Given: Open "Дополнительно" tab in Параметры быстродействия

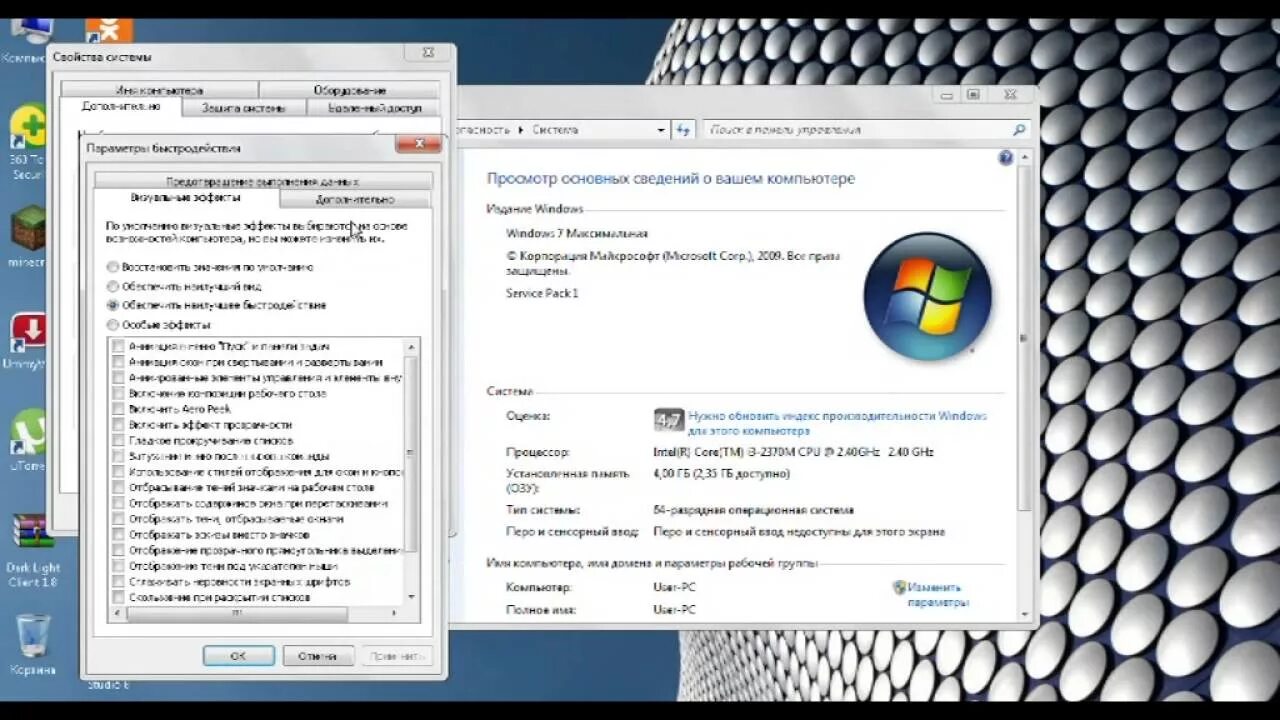Looking at the screenshot, I should 355,199.
